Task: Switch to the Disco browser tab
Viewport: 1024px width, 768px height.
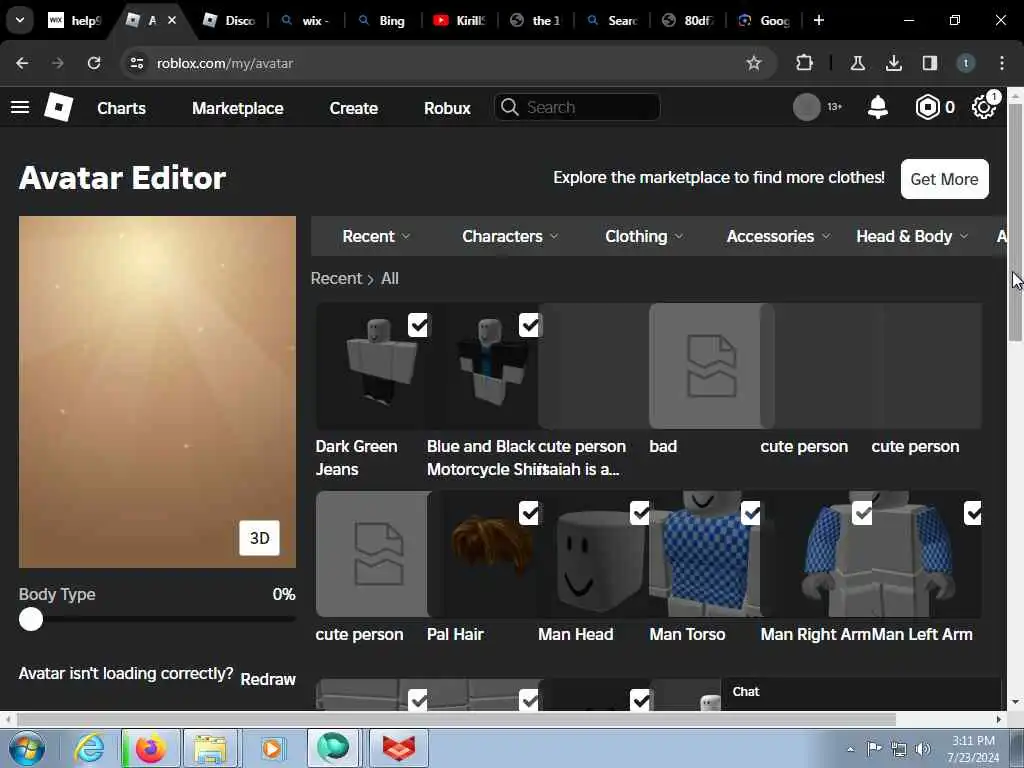Action: tap(230, 20)
